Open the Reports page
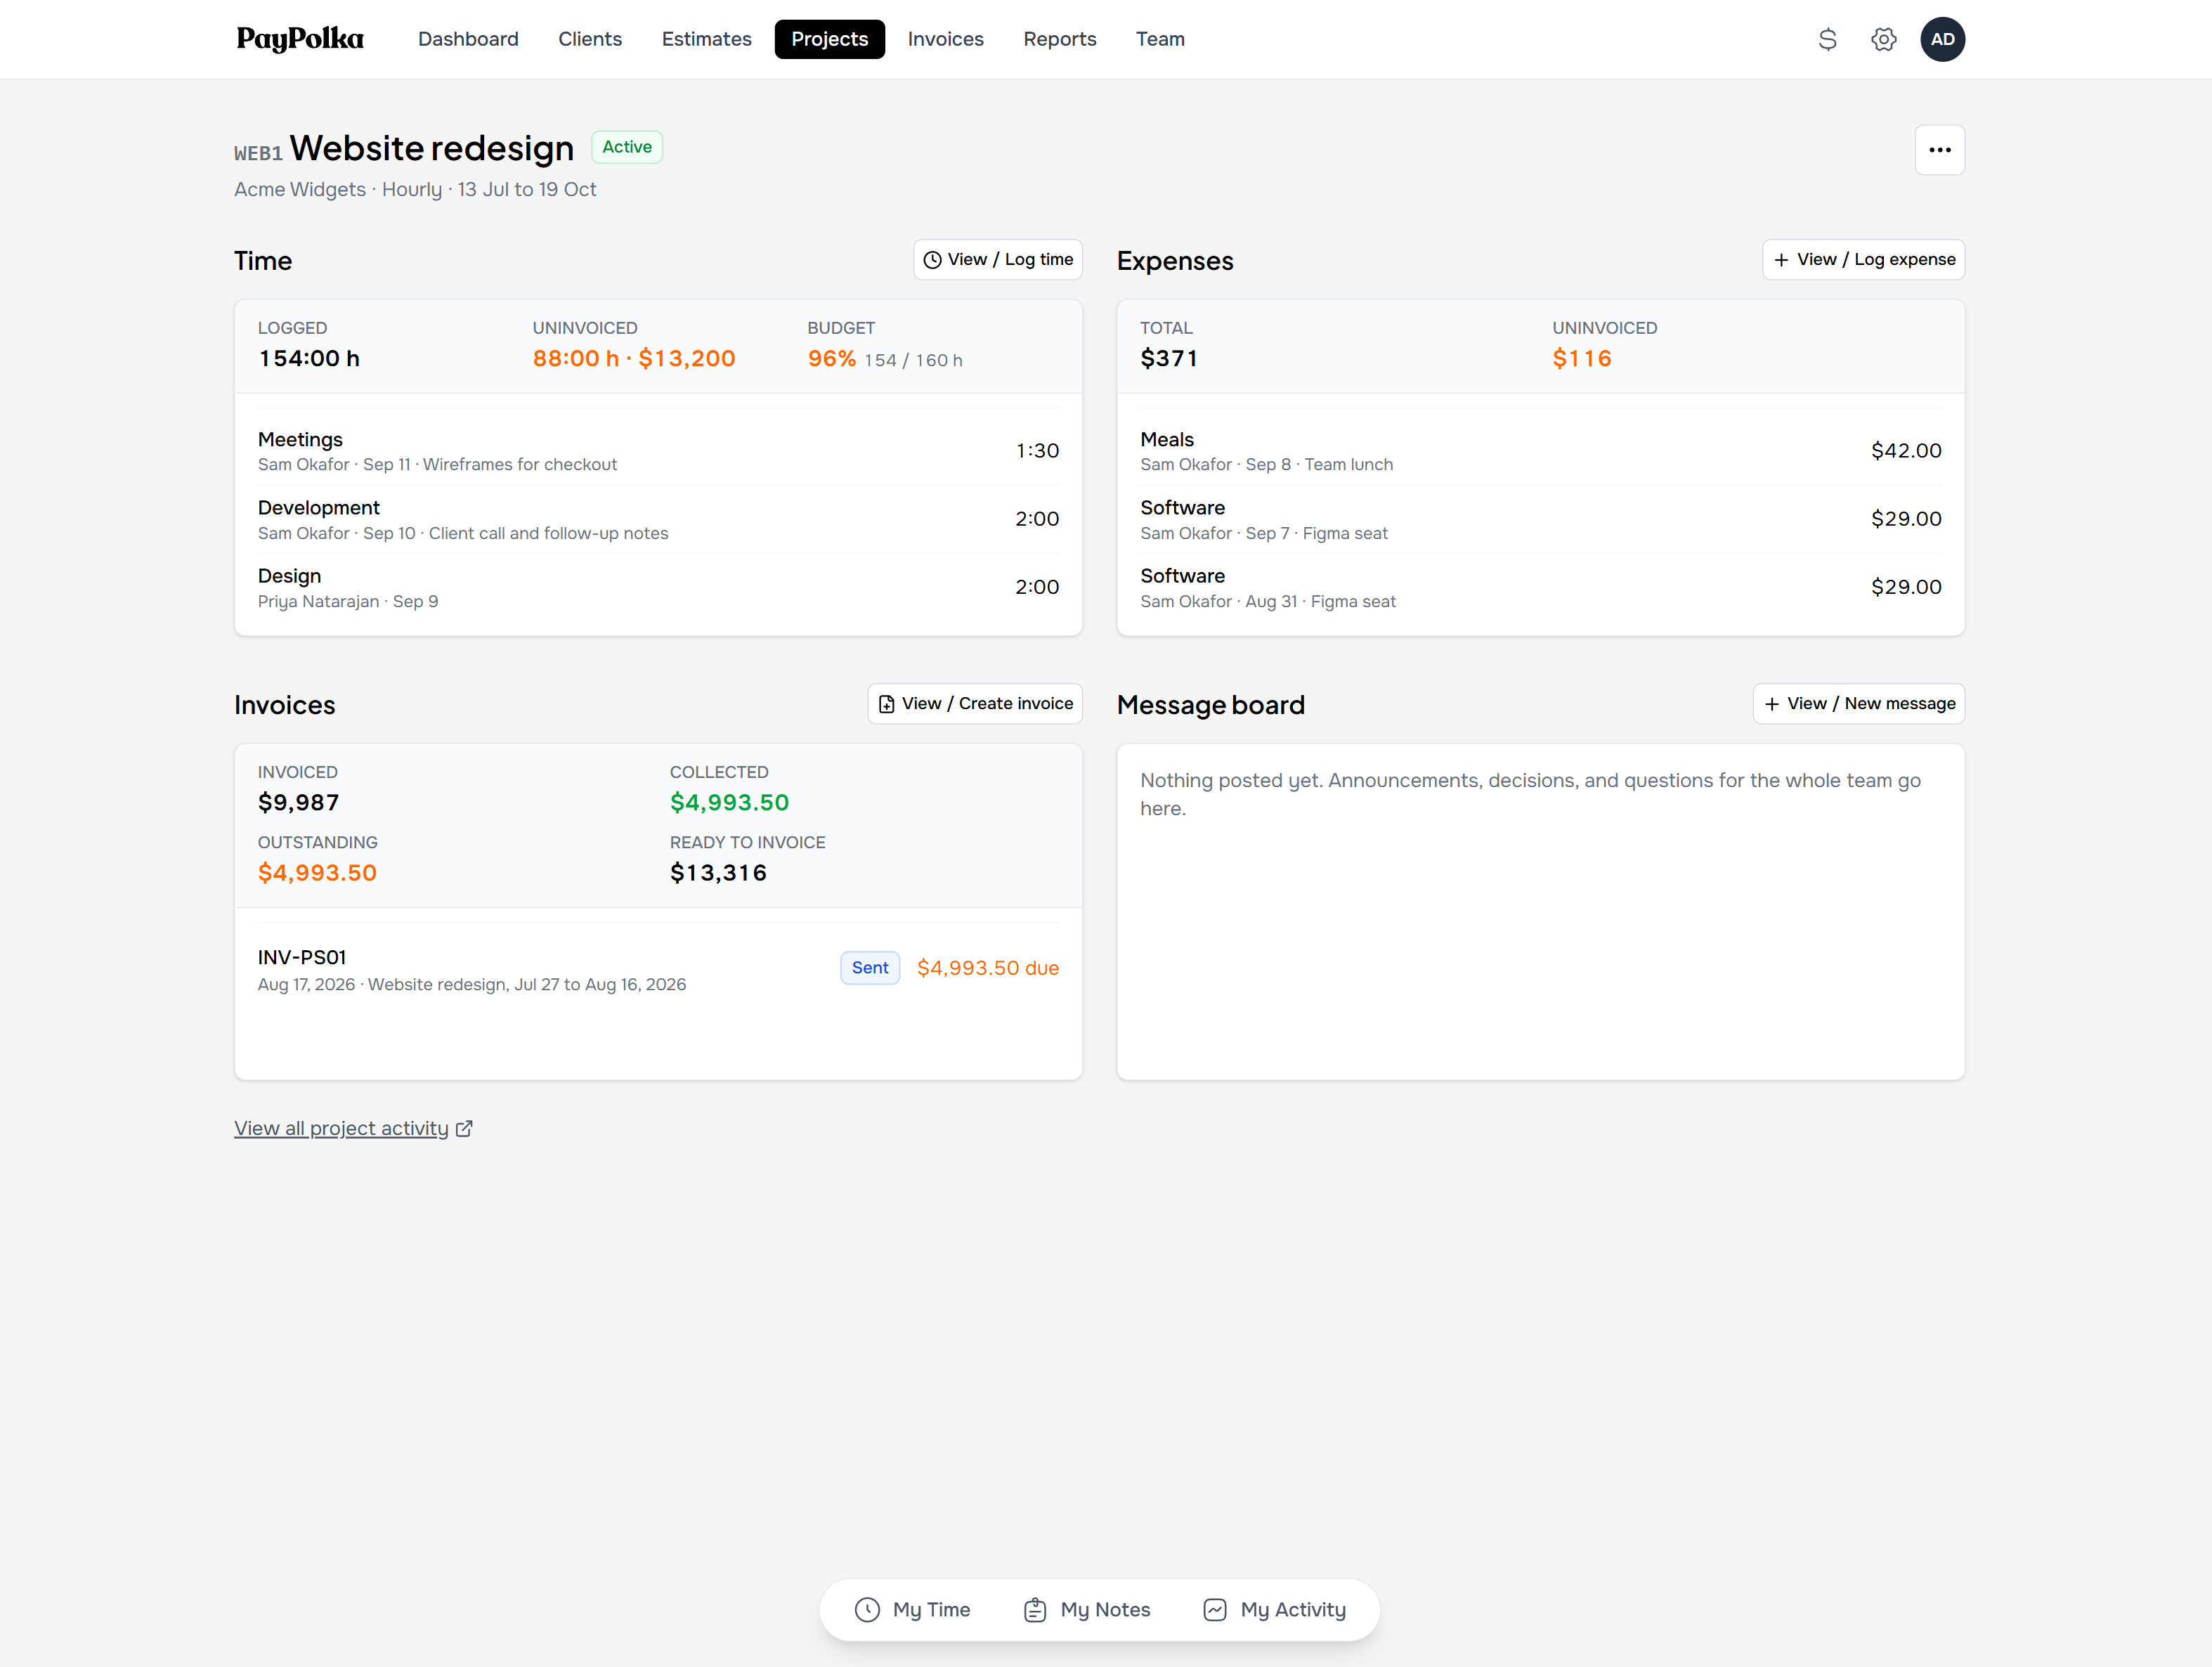The height and width of the screenshot is (1667, 2212). pyautogui.click(x=1059, y=39)
